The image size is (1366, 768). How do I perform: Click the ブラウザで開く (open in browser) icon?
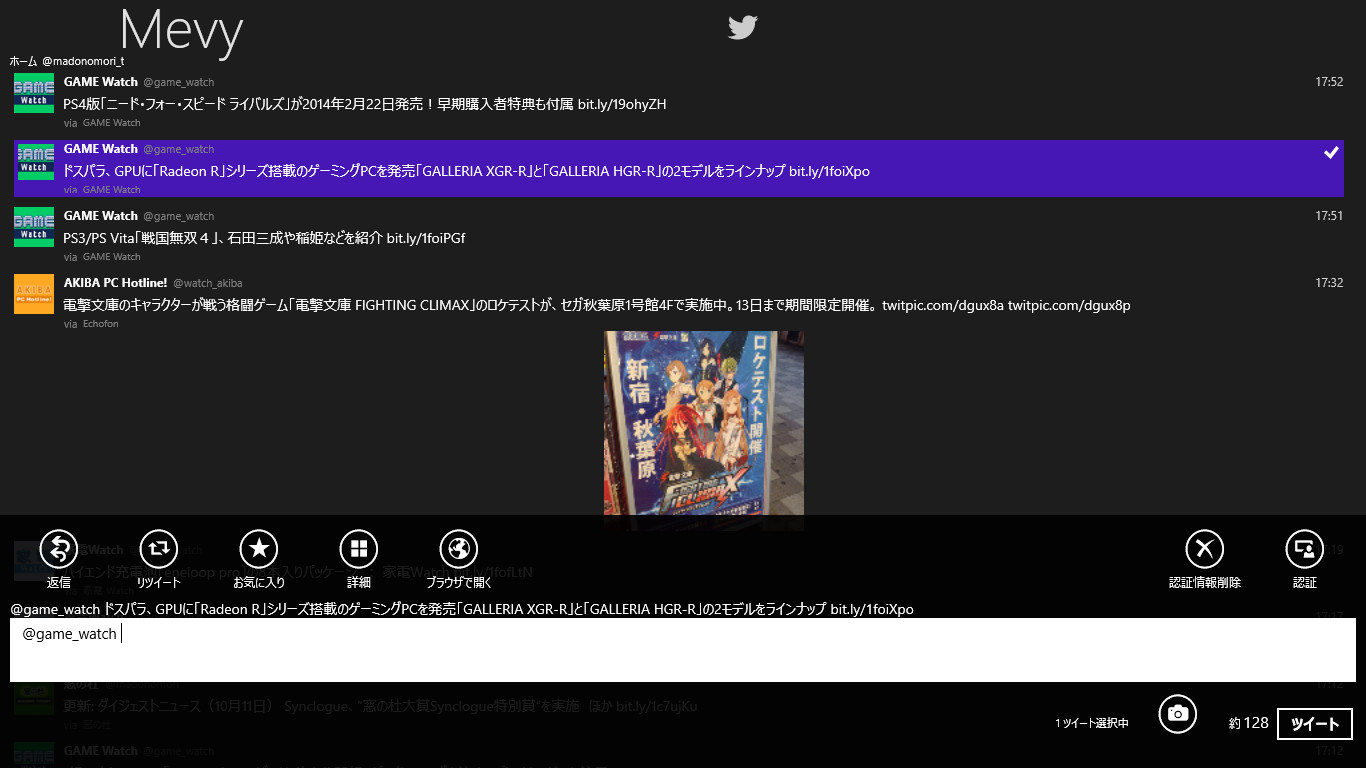[x=458, y=548]
